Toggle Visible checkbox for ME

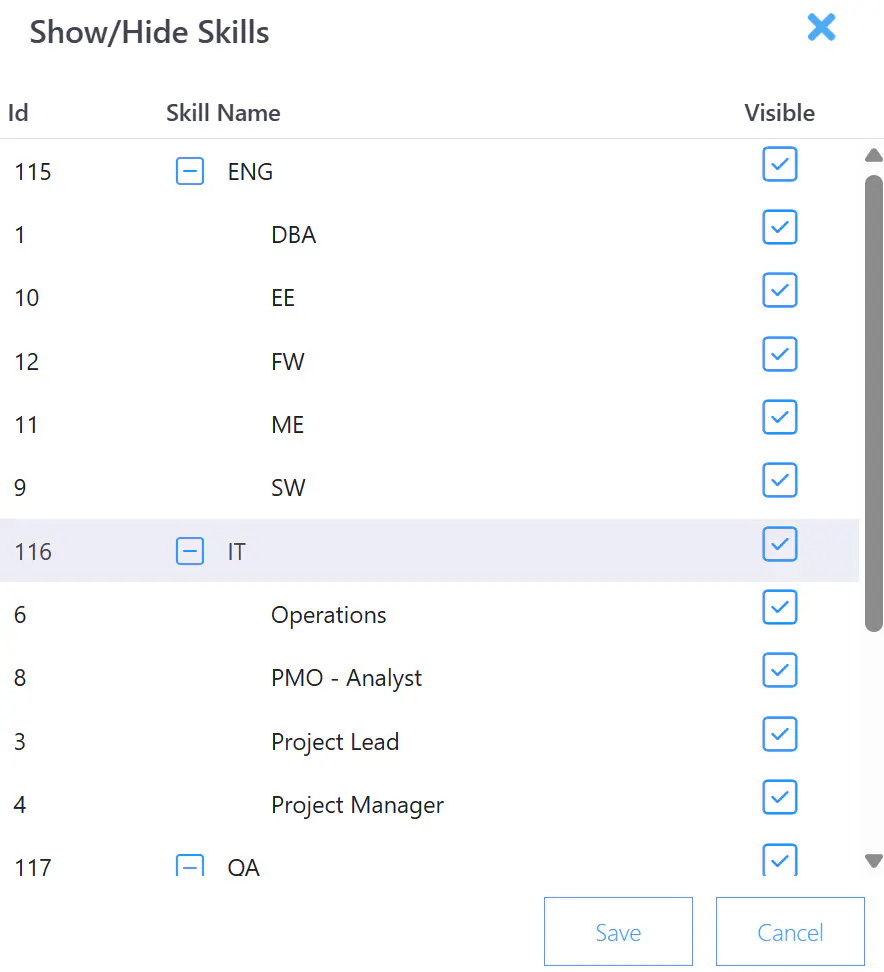[780, 417]
